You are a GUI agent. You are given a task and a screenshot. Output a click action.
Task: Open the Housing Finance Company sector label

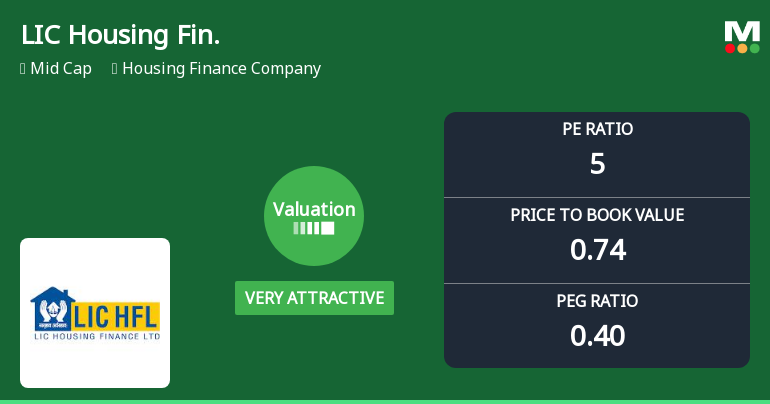tap(221, 69)
